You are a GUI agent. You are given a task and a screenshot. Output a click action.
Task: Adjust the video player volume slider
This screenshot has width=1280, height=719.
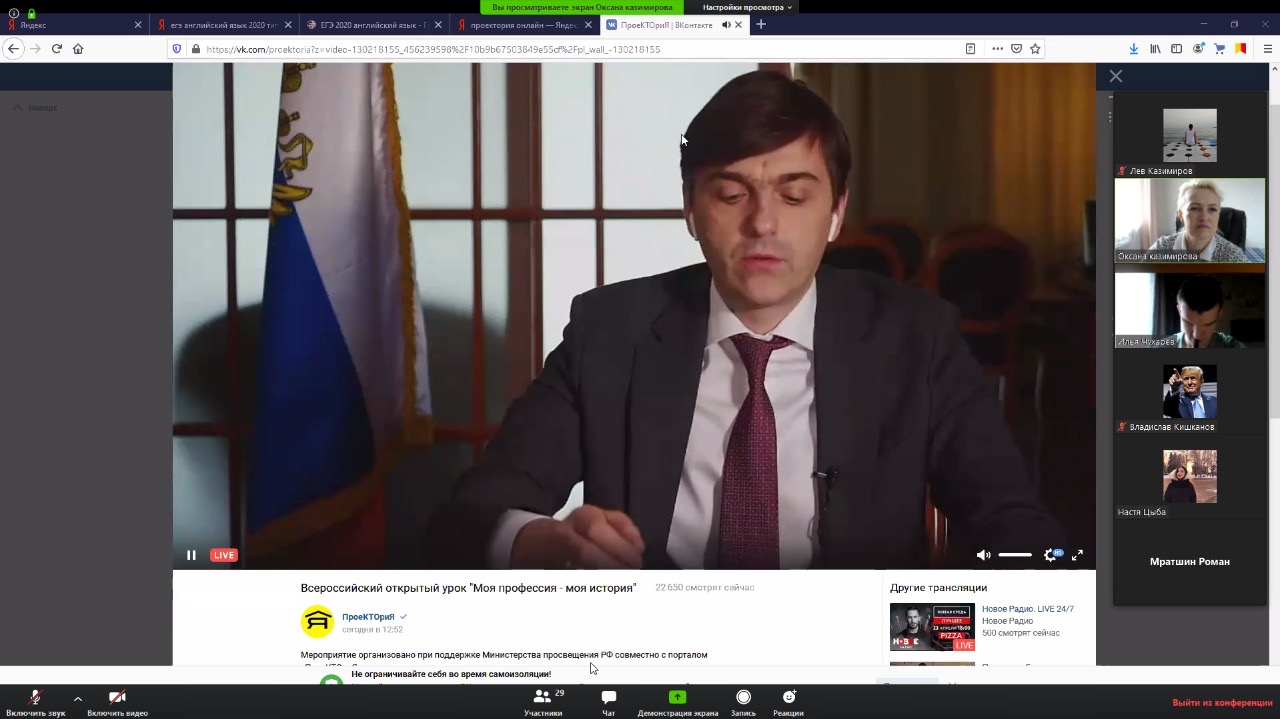(1014, 555)
